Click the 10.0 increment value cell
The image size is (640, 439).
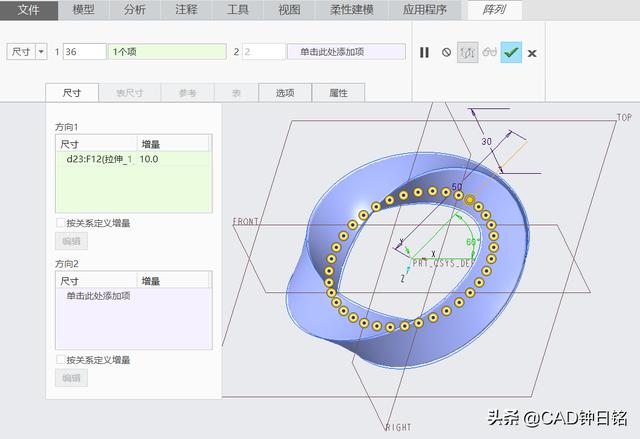(150, 159)
